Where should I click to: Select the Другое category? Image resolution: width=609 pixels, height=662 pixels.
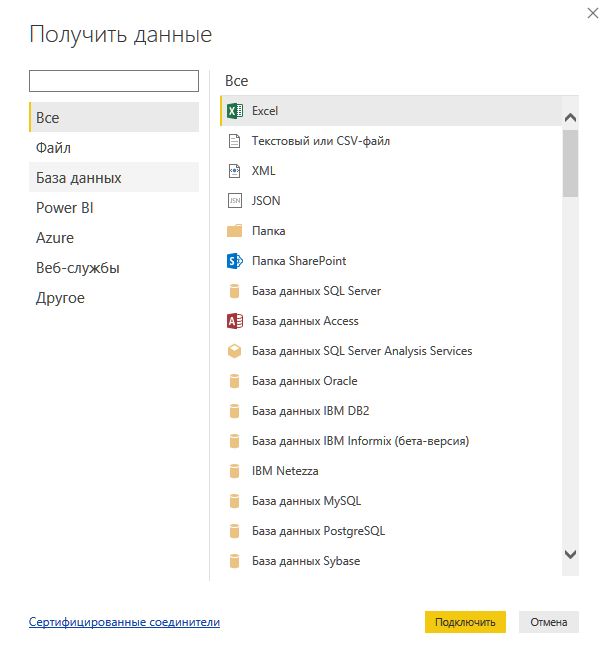click(114, 298)
